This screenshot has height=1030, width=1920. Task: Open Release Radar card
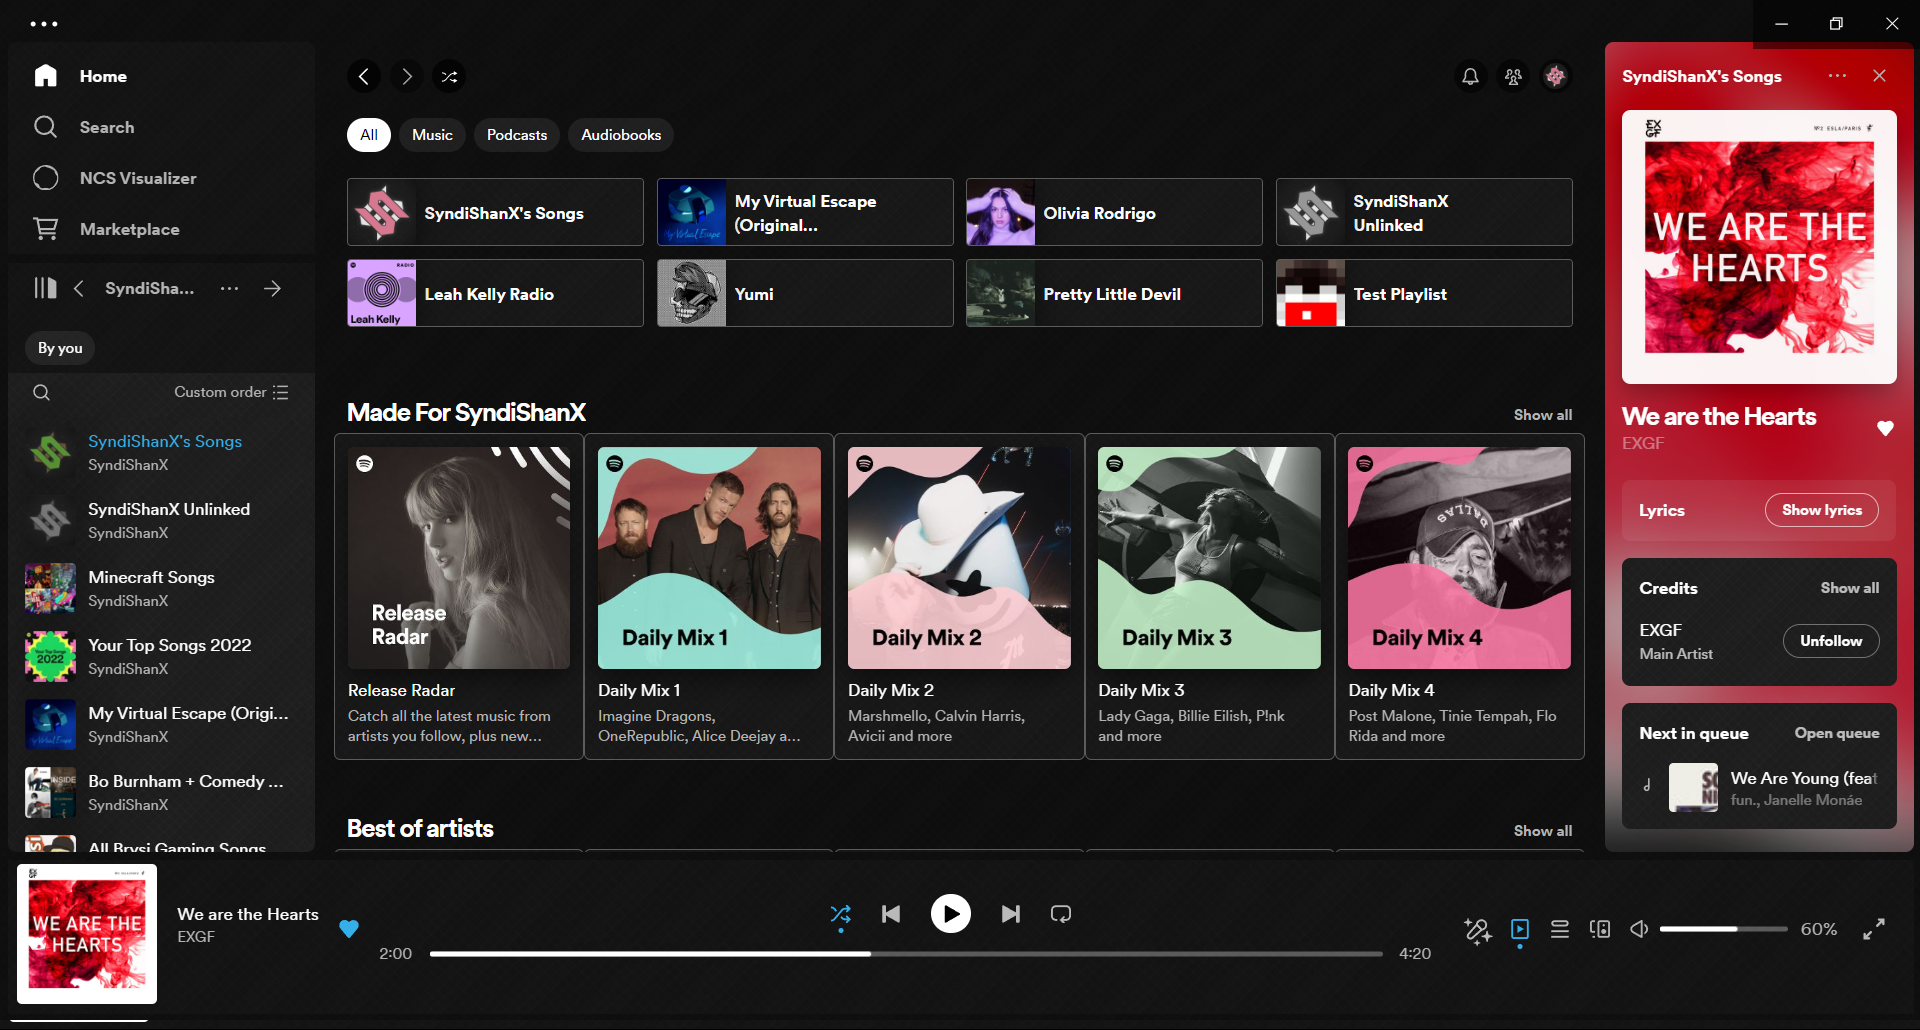click(459, 597)
